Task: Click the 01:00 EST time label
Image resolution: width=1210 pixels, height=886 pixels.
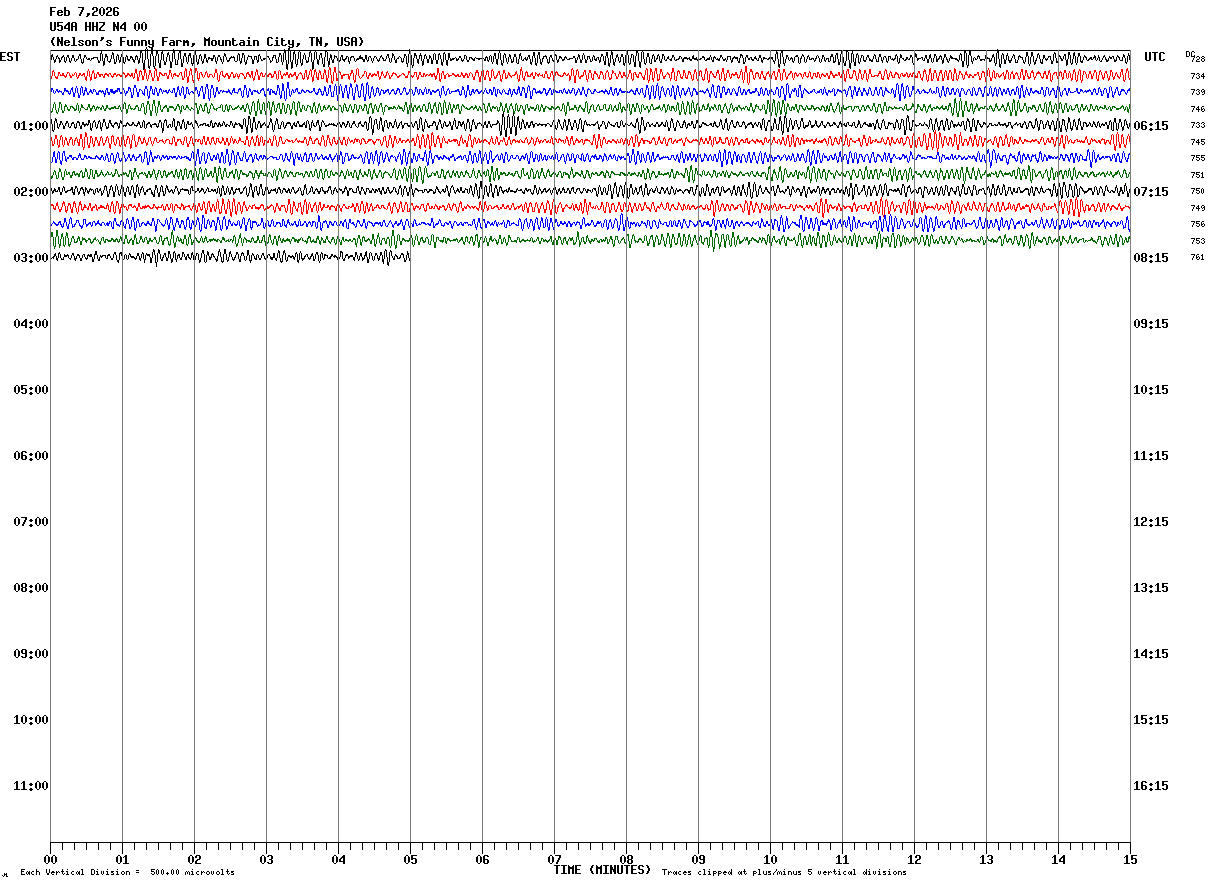Action: (x=31, y=126)
